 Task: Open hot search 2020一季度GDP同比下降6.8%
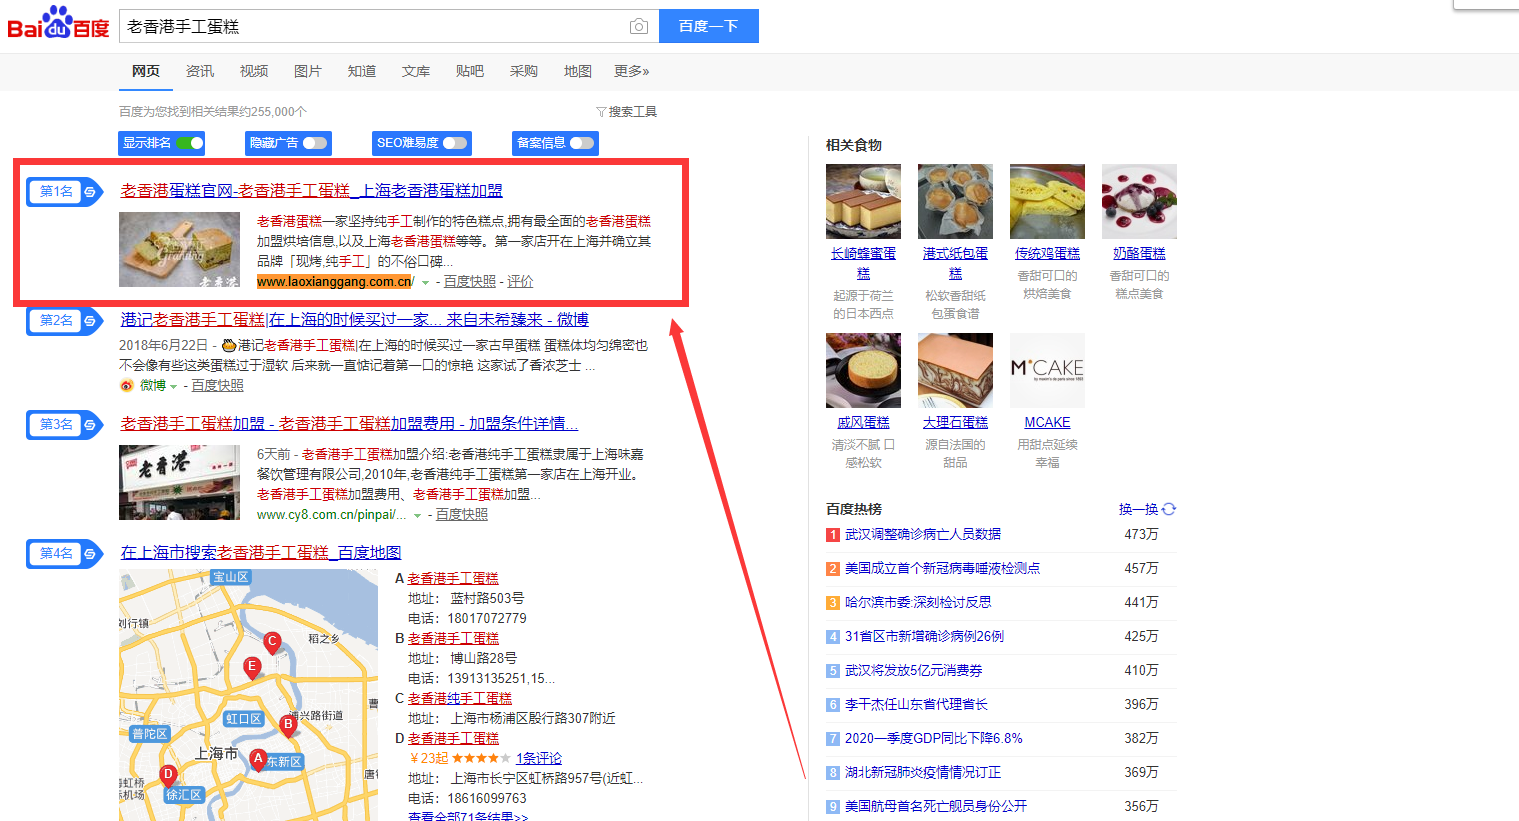pos(934,738)
